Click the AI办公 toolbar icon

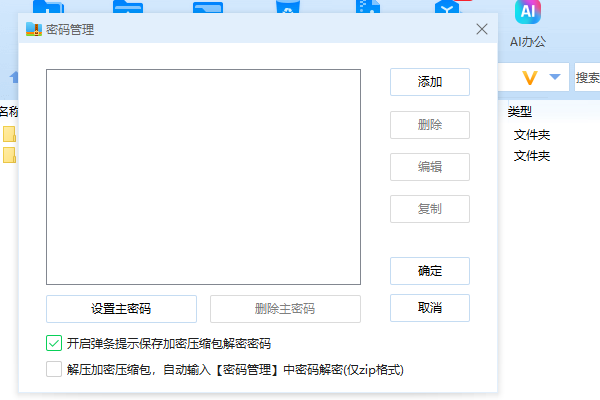tap(526, 14)
